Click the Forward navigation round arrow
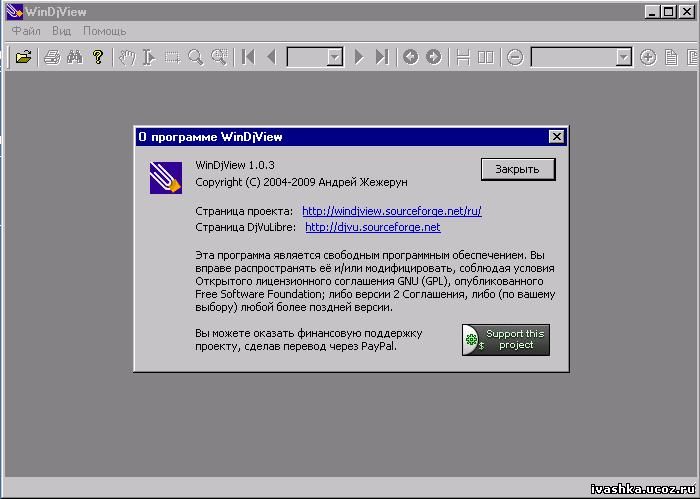 (433, 57)
